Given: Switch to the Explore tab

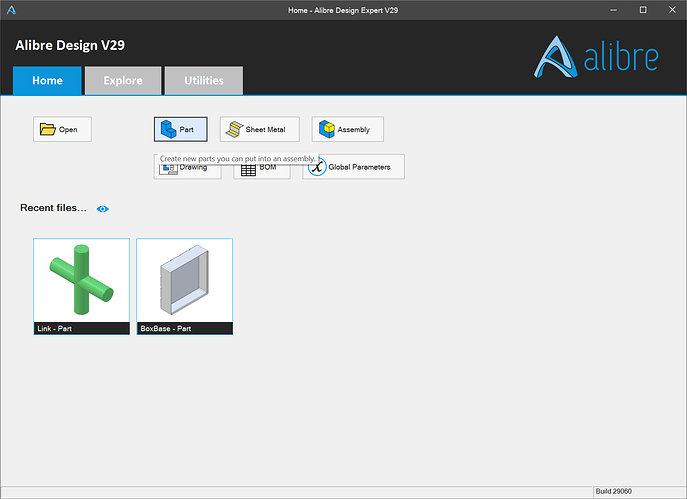Looking at the screenshot, I should click(123, 81).
